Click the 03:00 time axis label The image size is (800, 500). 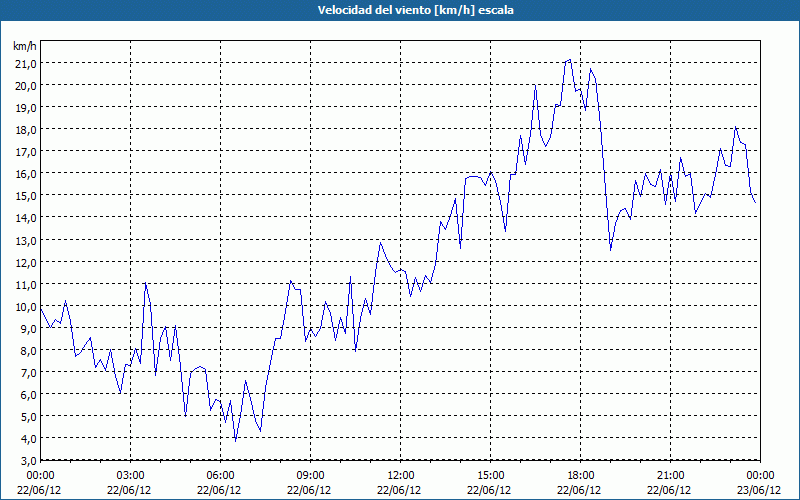[131, 476]
